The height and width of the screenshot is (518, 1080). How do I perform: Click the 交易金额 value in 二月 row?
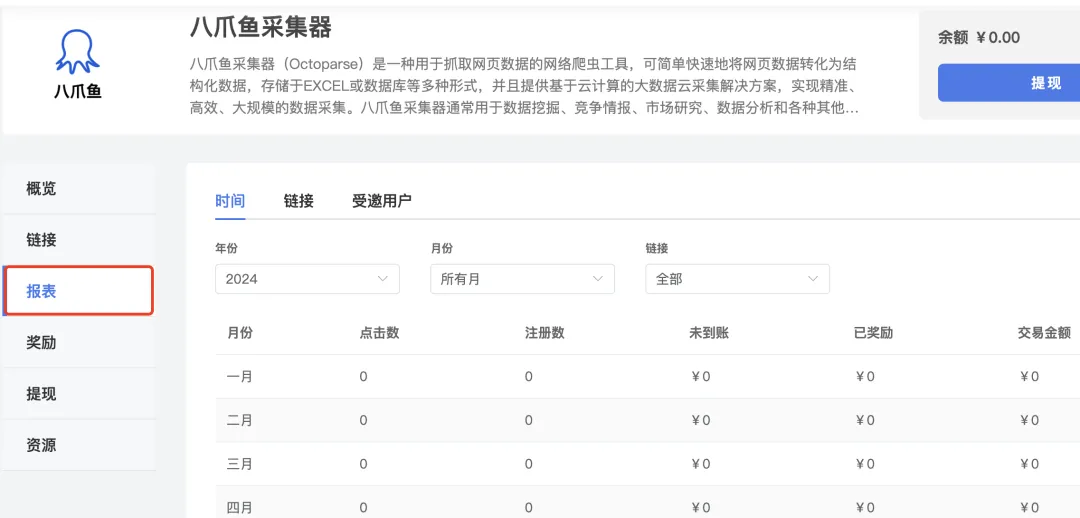coord(1029,420)
